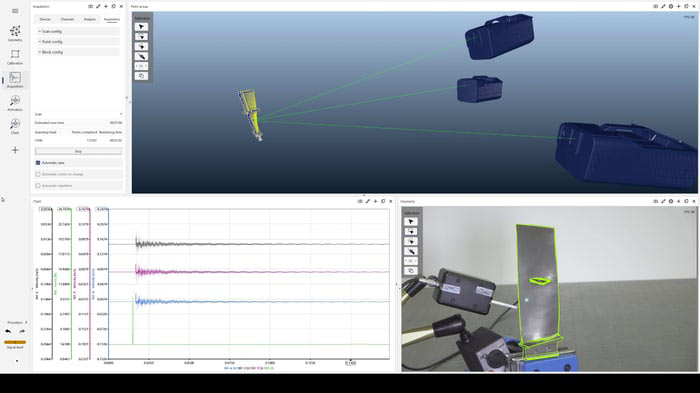Select the diagonal line tool in the Point group view
700x393 pixels.
click(142, 56)
